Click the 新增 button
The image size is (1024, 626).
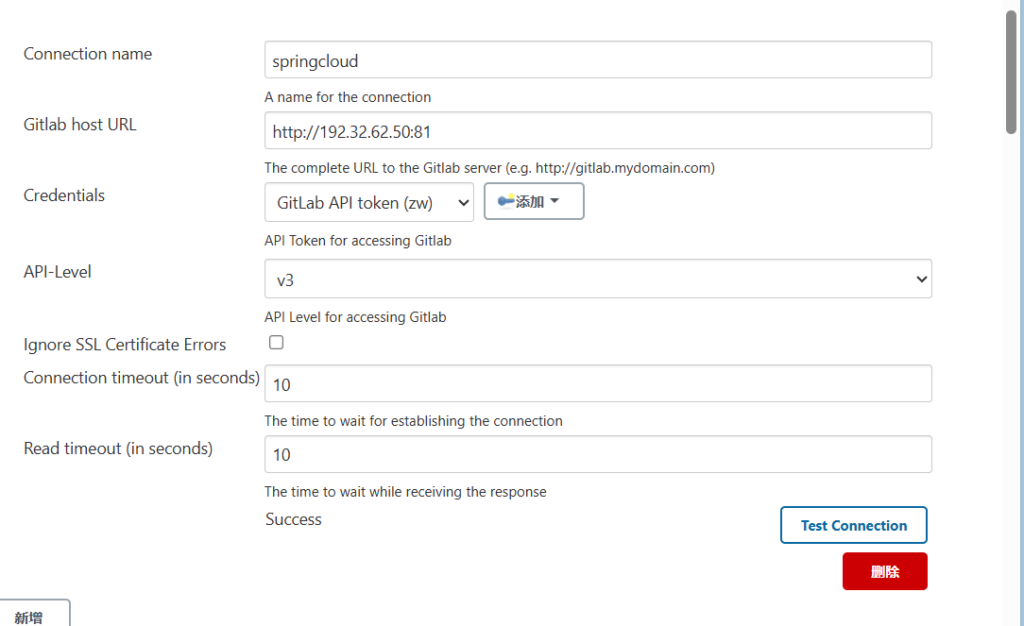pyautogui.click(x=30, y=617)
